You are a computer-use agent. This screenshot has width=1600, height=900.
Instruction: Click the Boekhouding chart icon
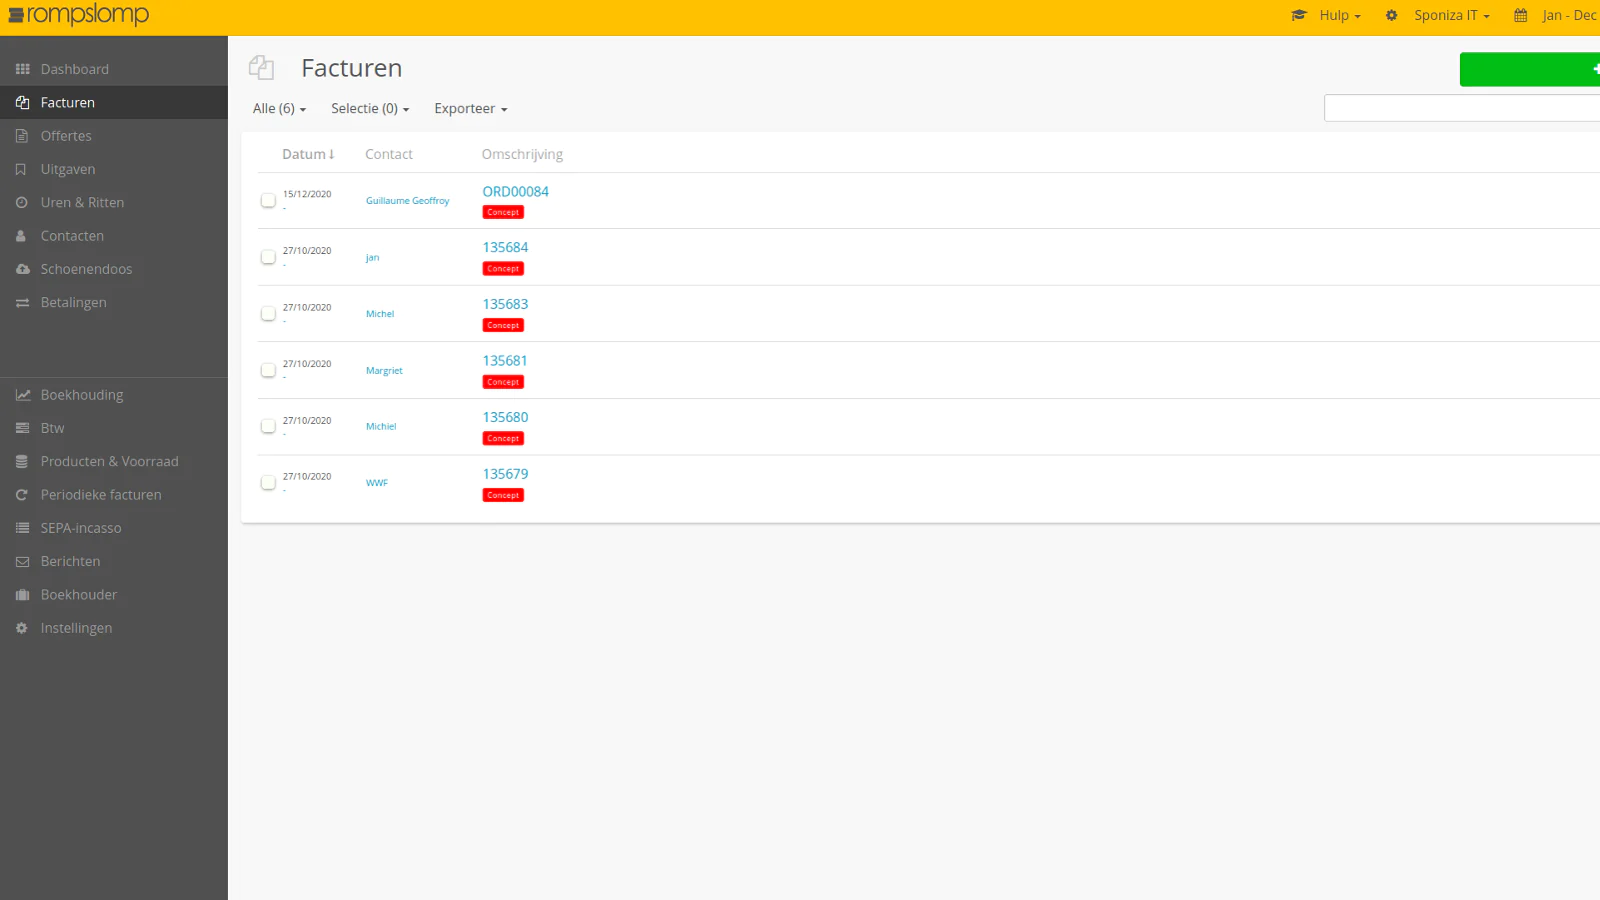coord(22,395)
